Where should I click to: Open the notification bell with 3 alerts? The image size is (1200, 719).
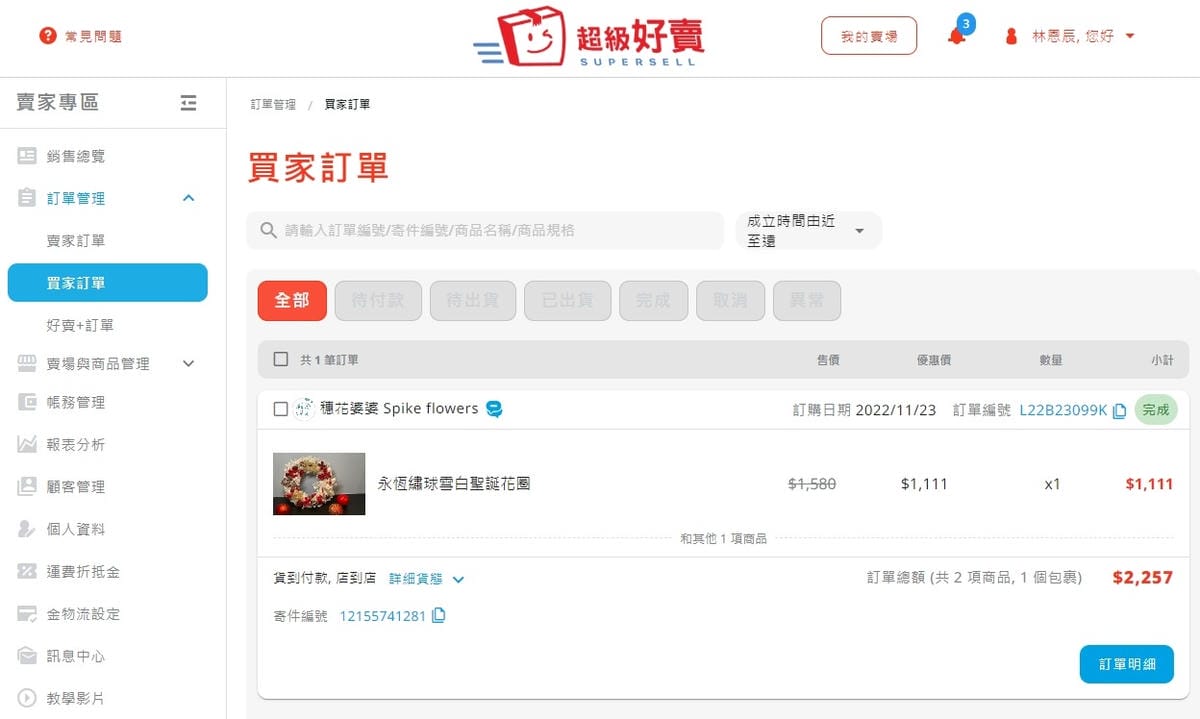pos(958,35)
